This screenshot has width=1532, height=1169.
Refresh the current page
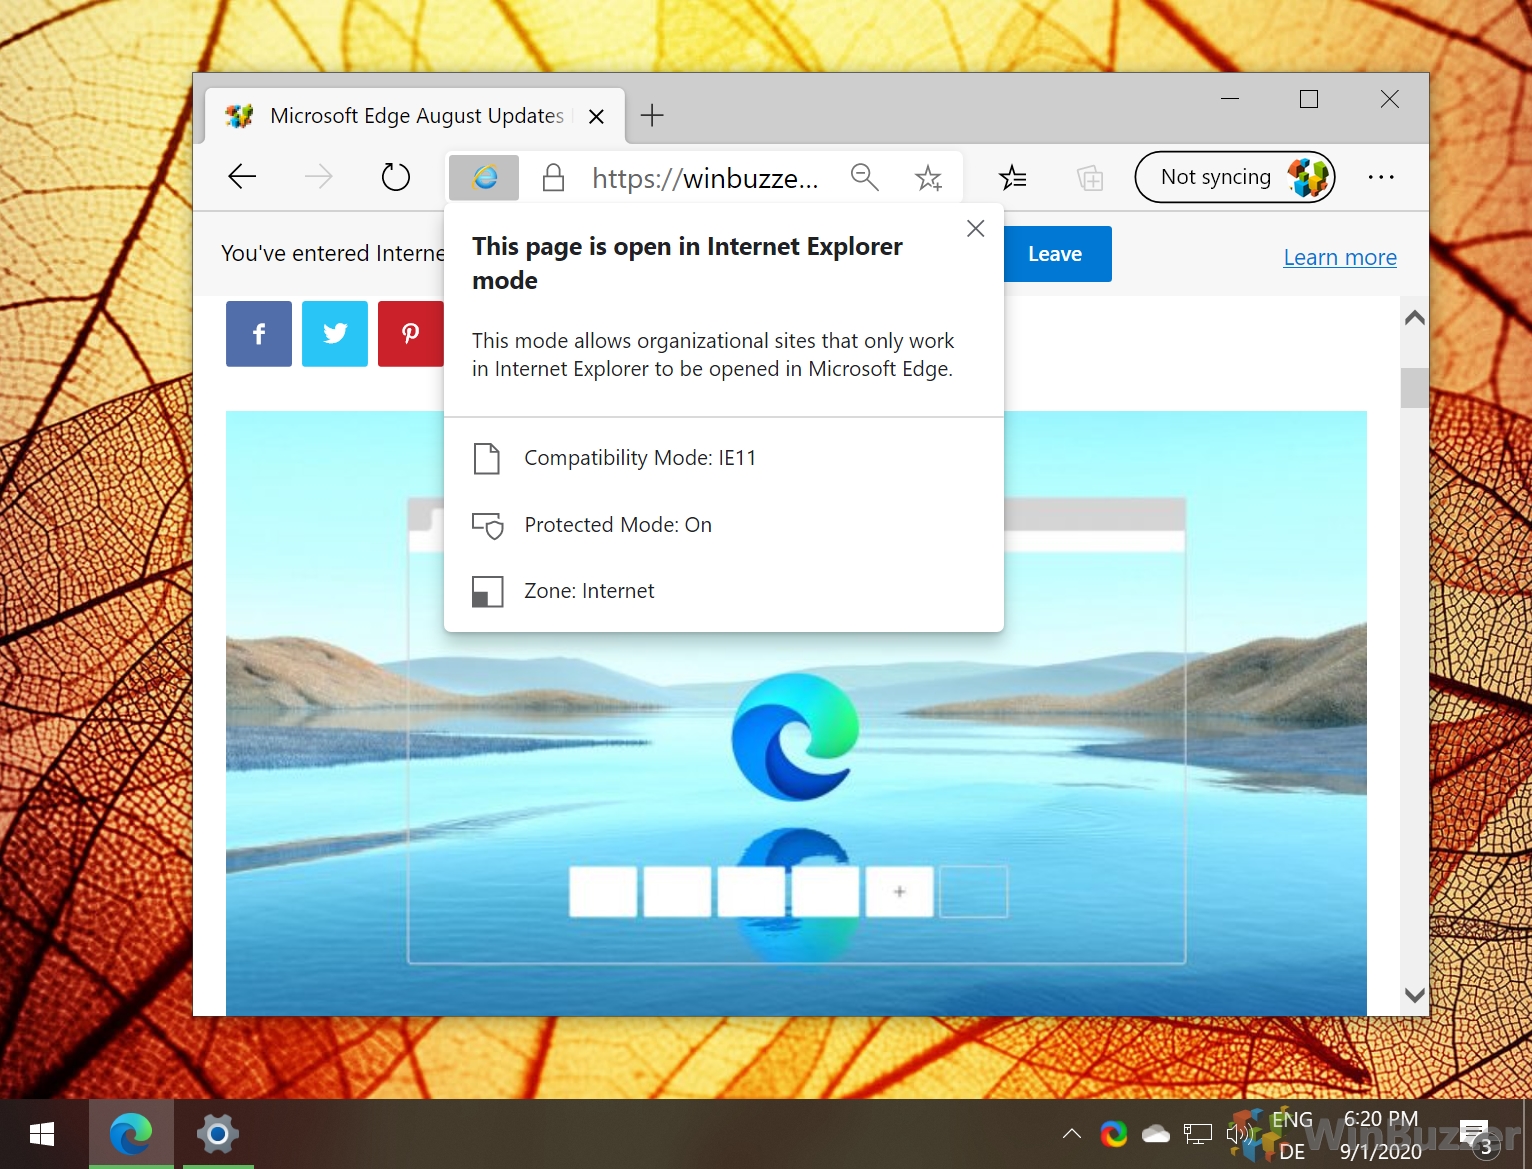click(396, 178)
